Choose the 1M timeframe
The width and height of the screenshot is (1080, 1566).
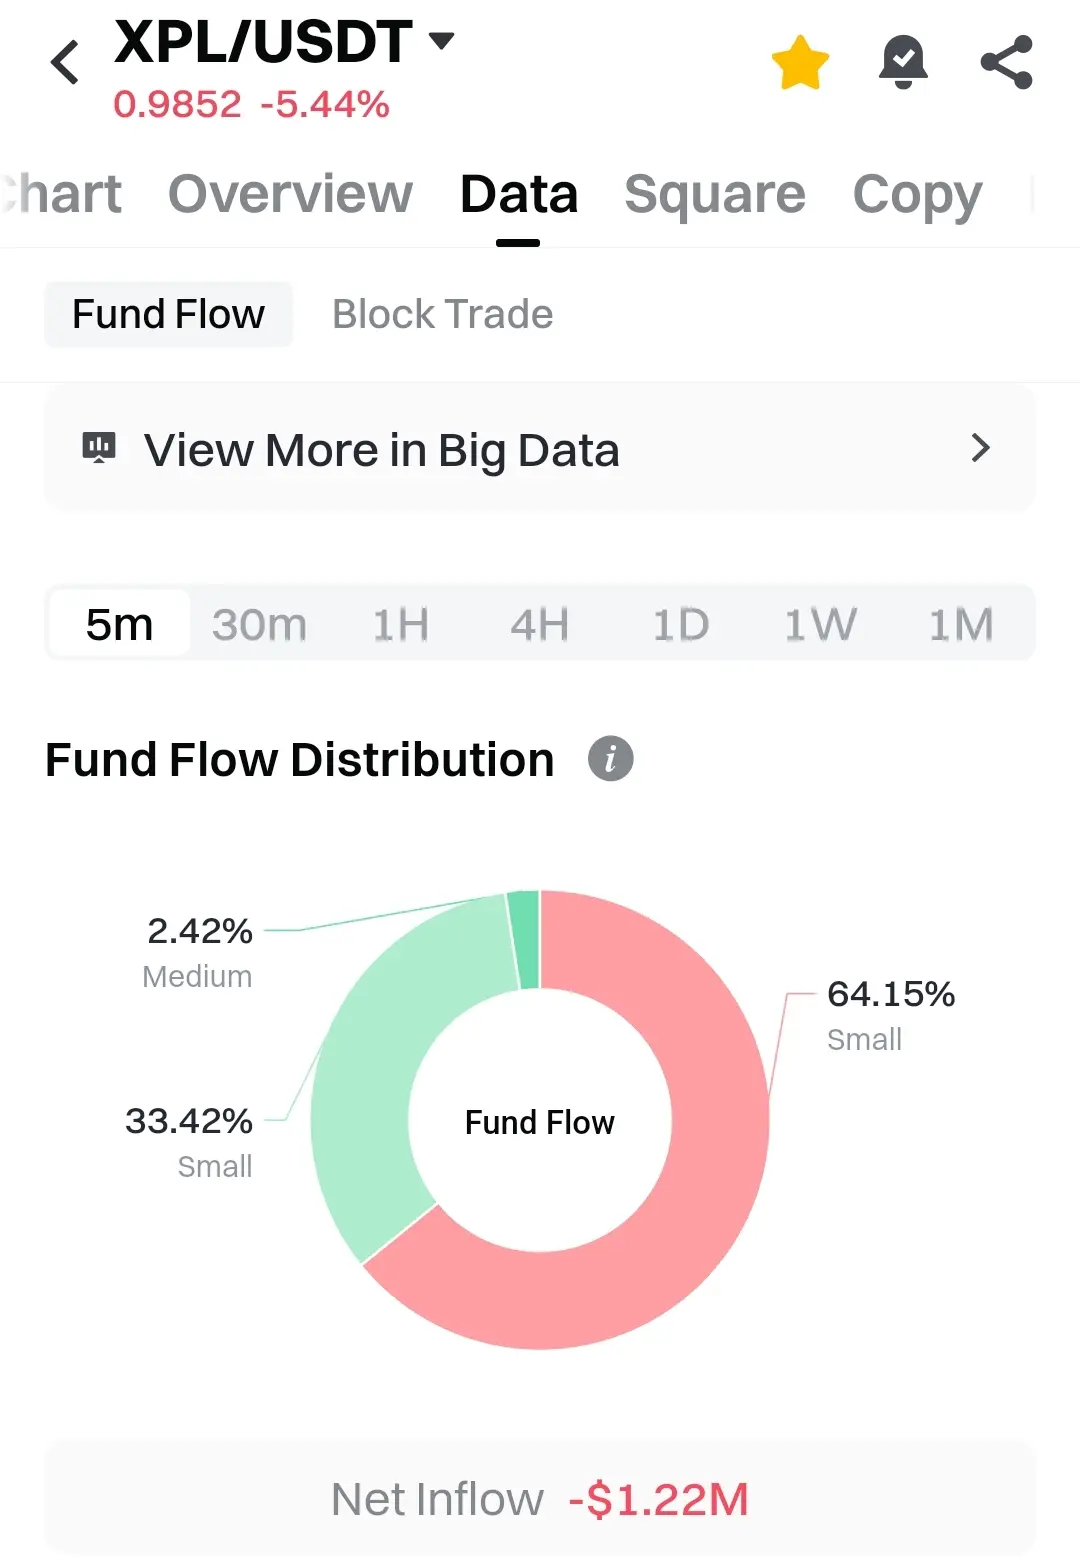coord(960,624)
